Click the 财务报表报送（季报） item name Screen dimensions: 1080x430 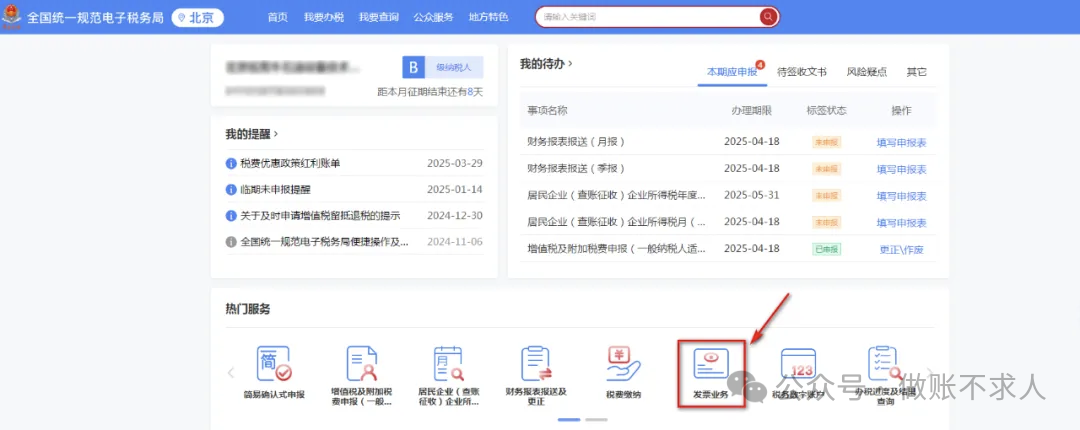tap(576, 168)
